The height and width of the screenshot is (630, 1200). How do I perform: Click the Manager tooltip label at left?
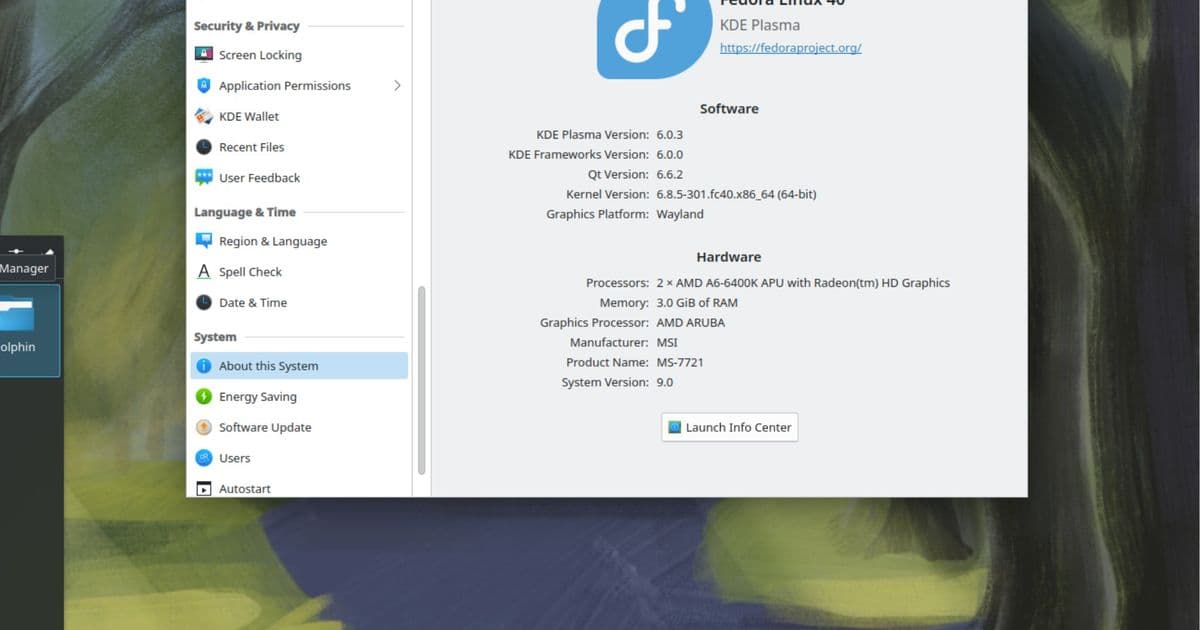25,268
